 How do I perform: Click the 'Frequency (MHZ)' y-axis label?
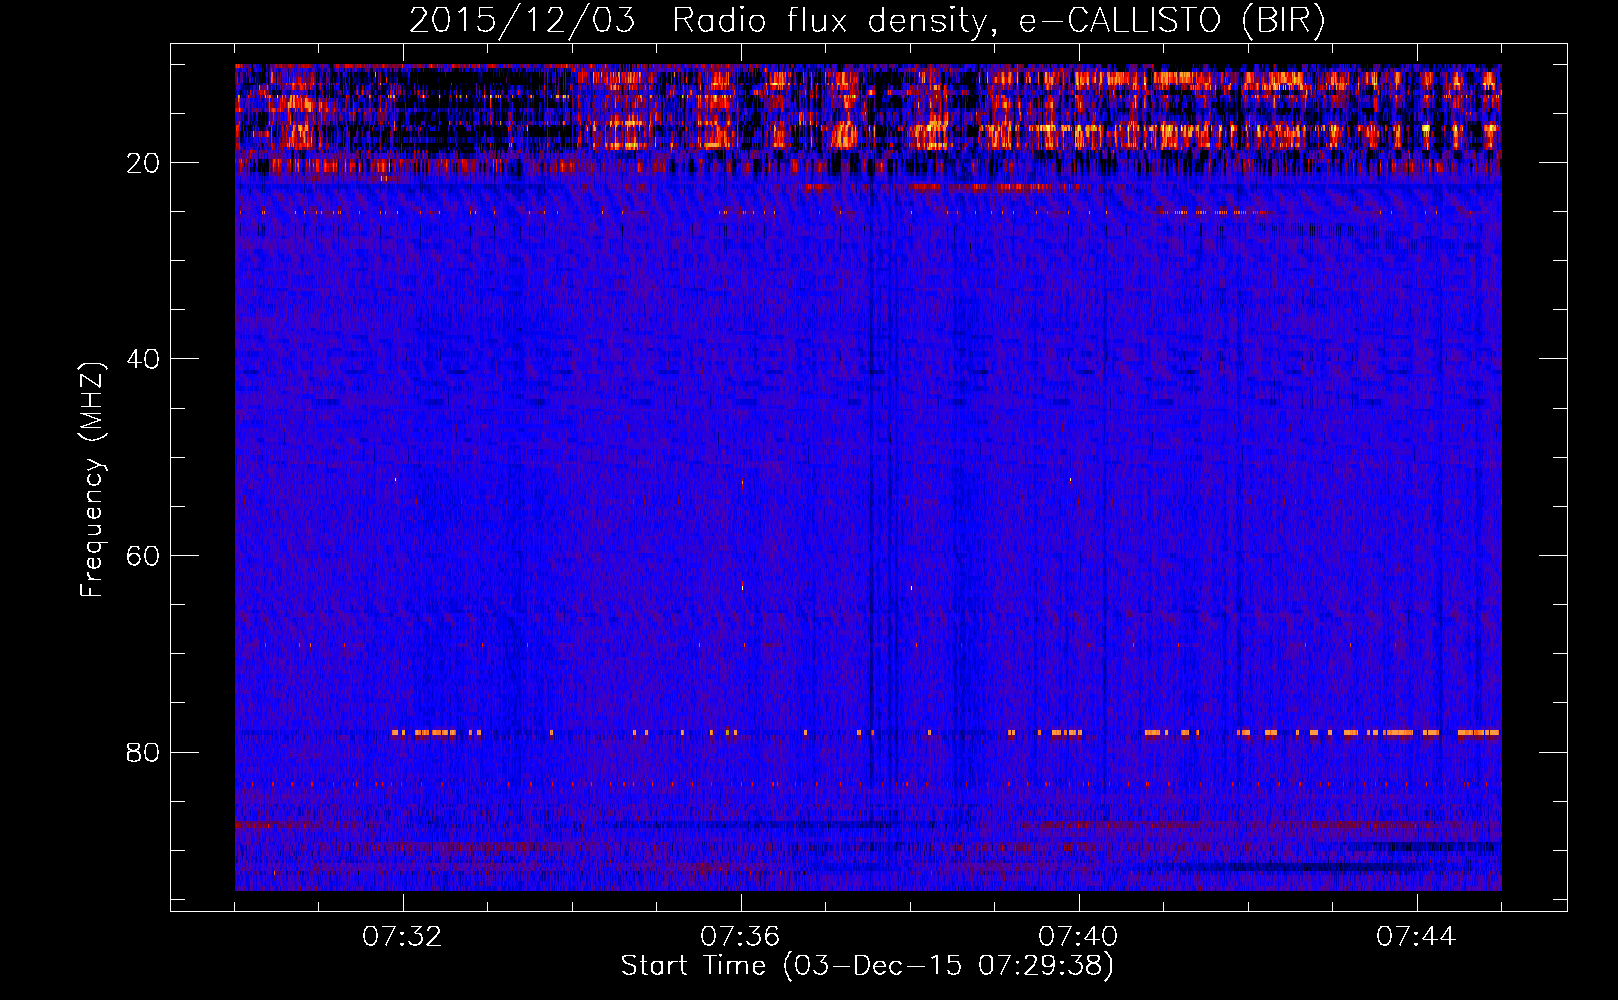click(x=92, y=480)
